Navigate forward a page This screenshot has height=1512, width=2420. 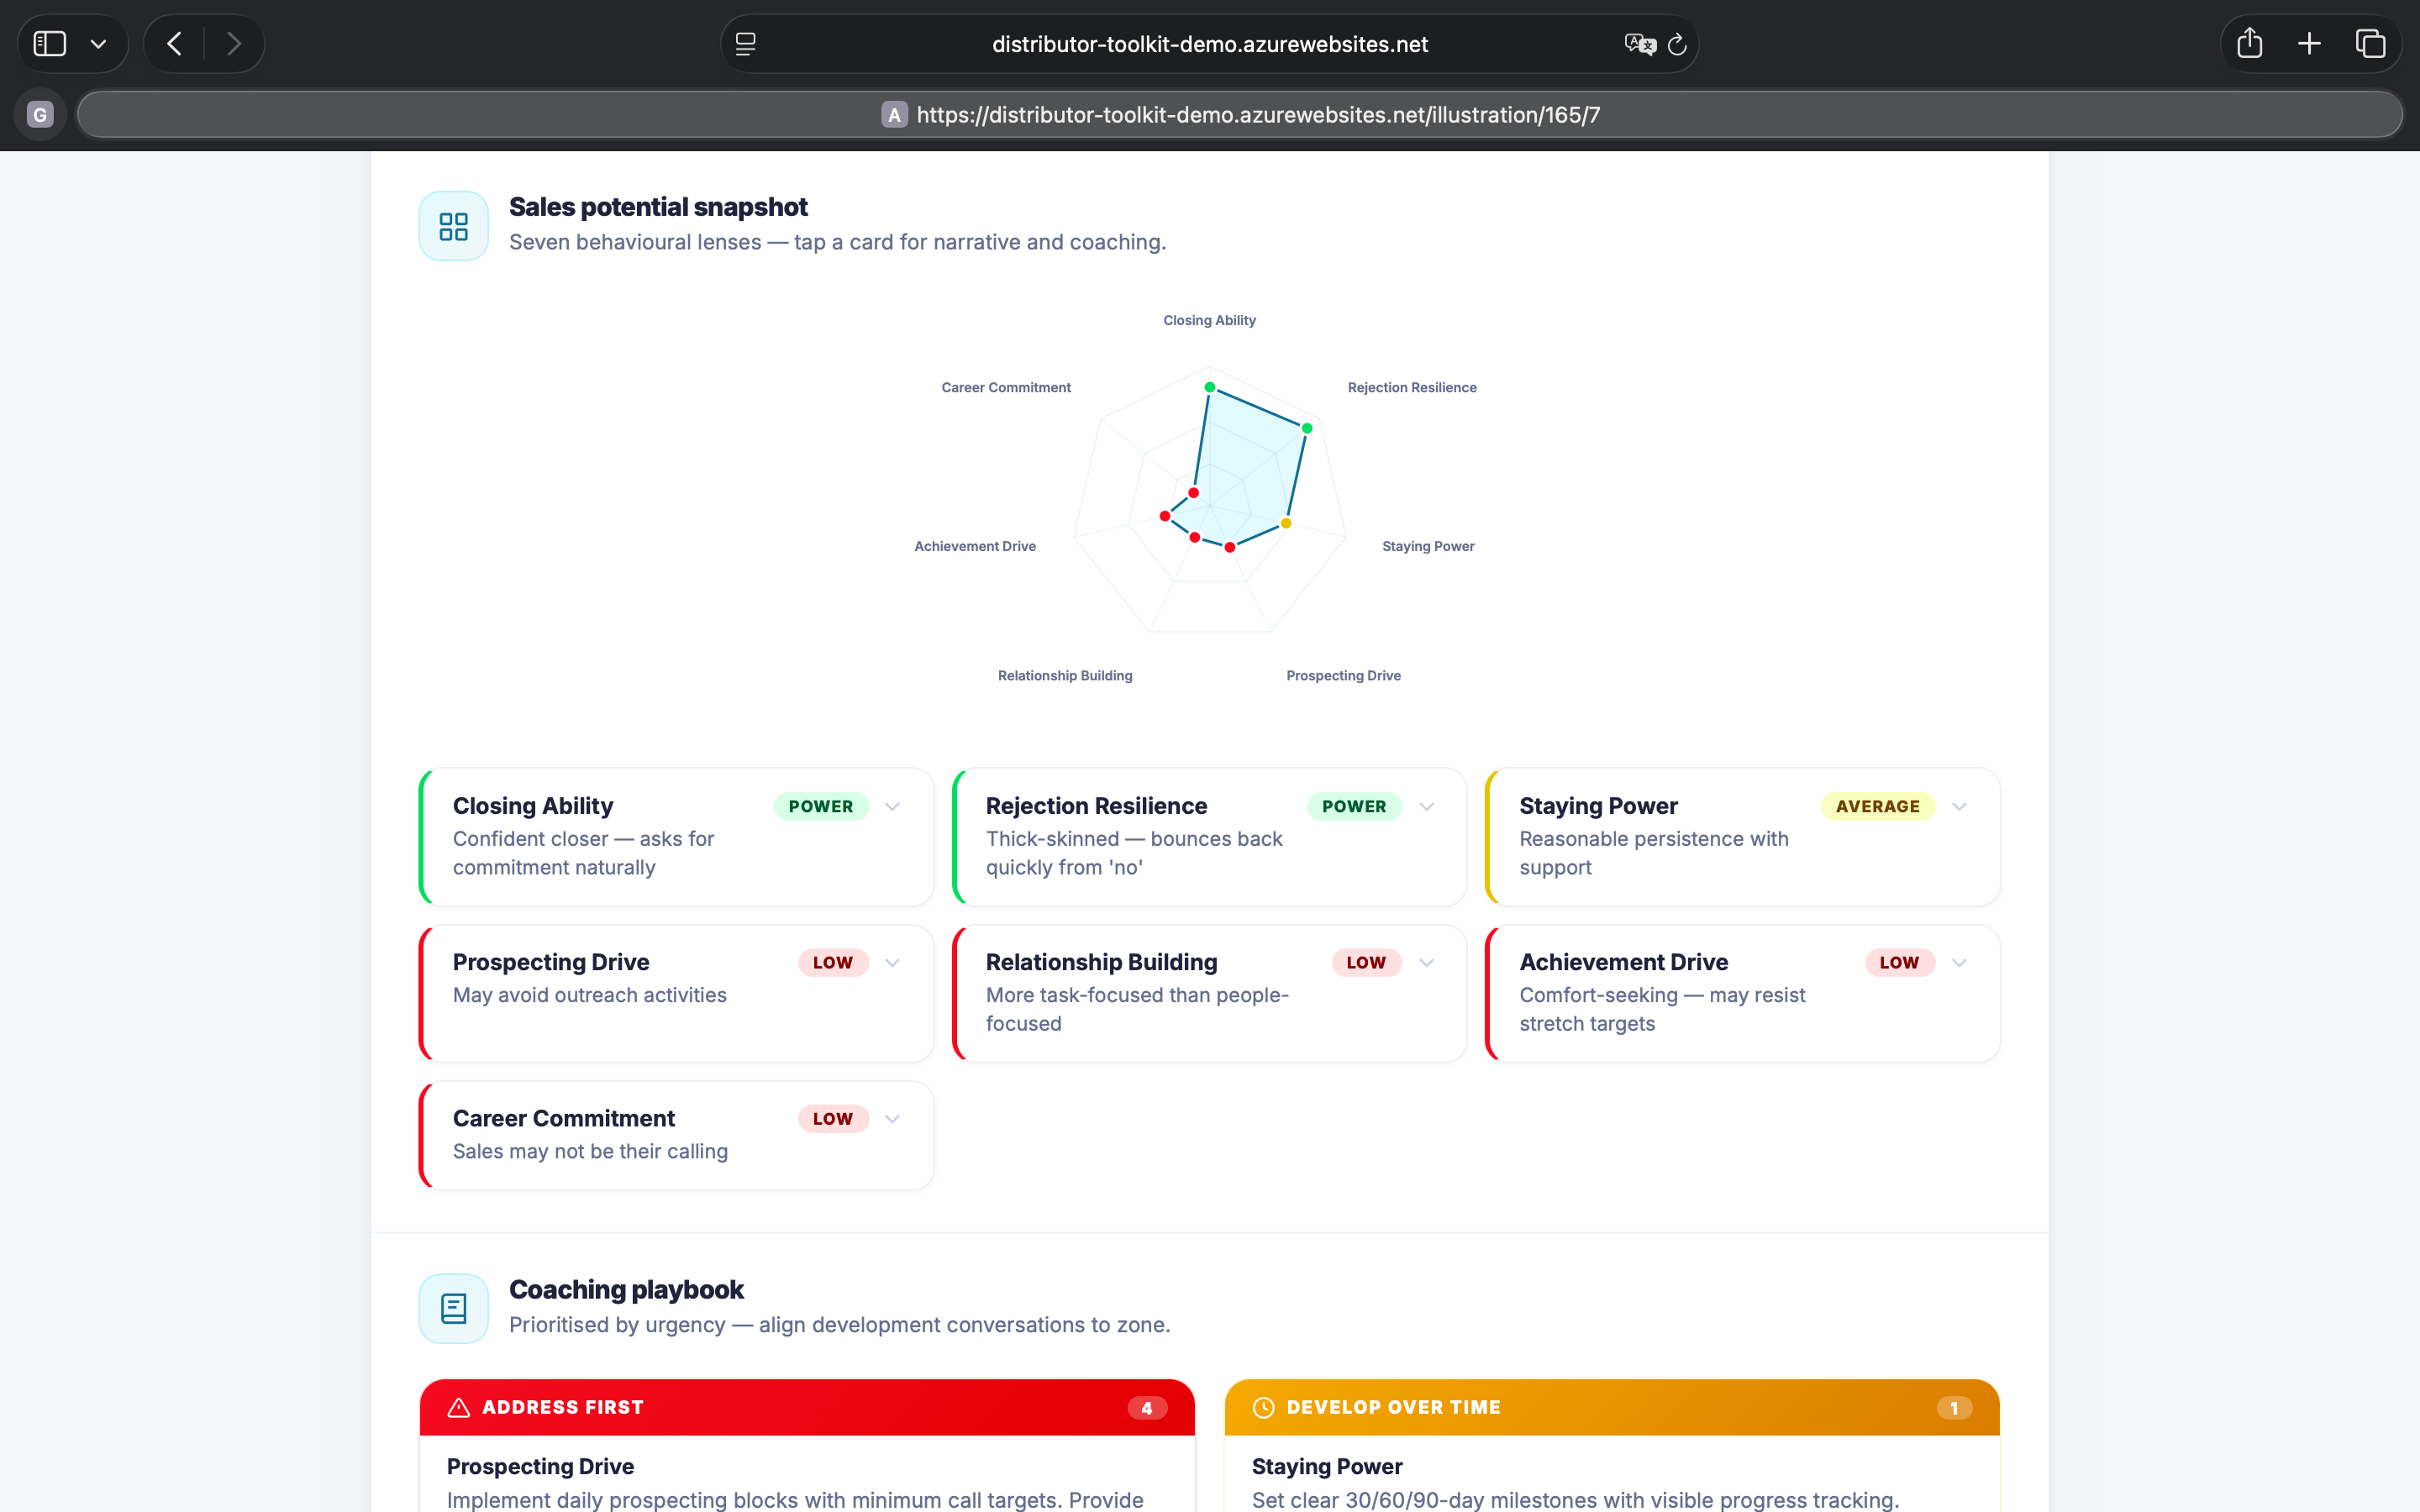pos(234,43)
